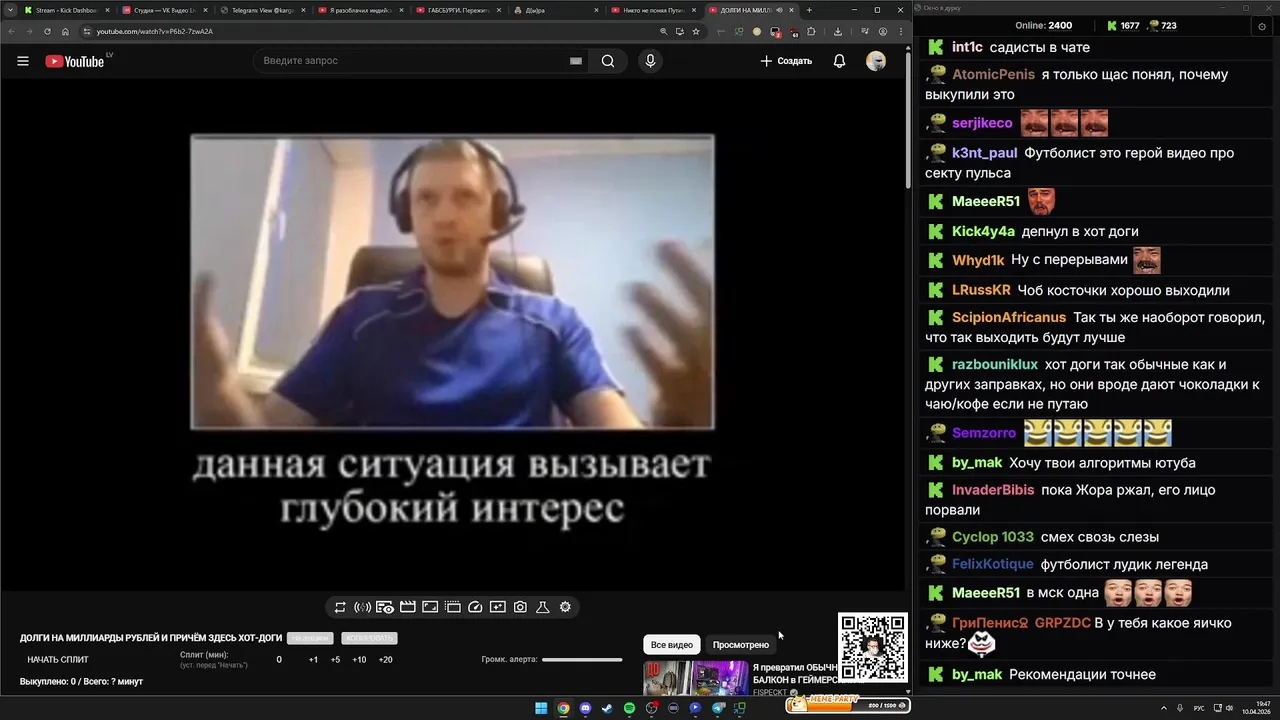This screenshot has height=720, width=1280.
Task: Click username AtomicPenis in chat
Action: pyautogui.click(x=993, y=75)
